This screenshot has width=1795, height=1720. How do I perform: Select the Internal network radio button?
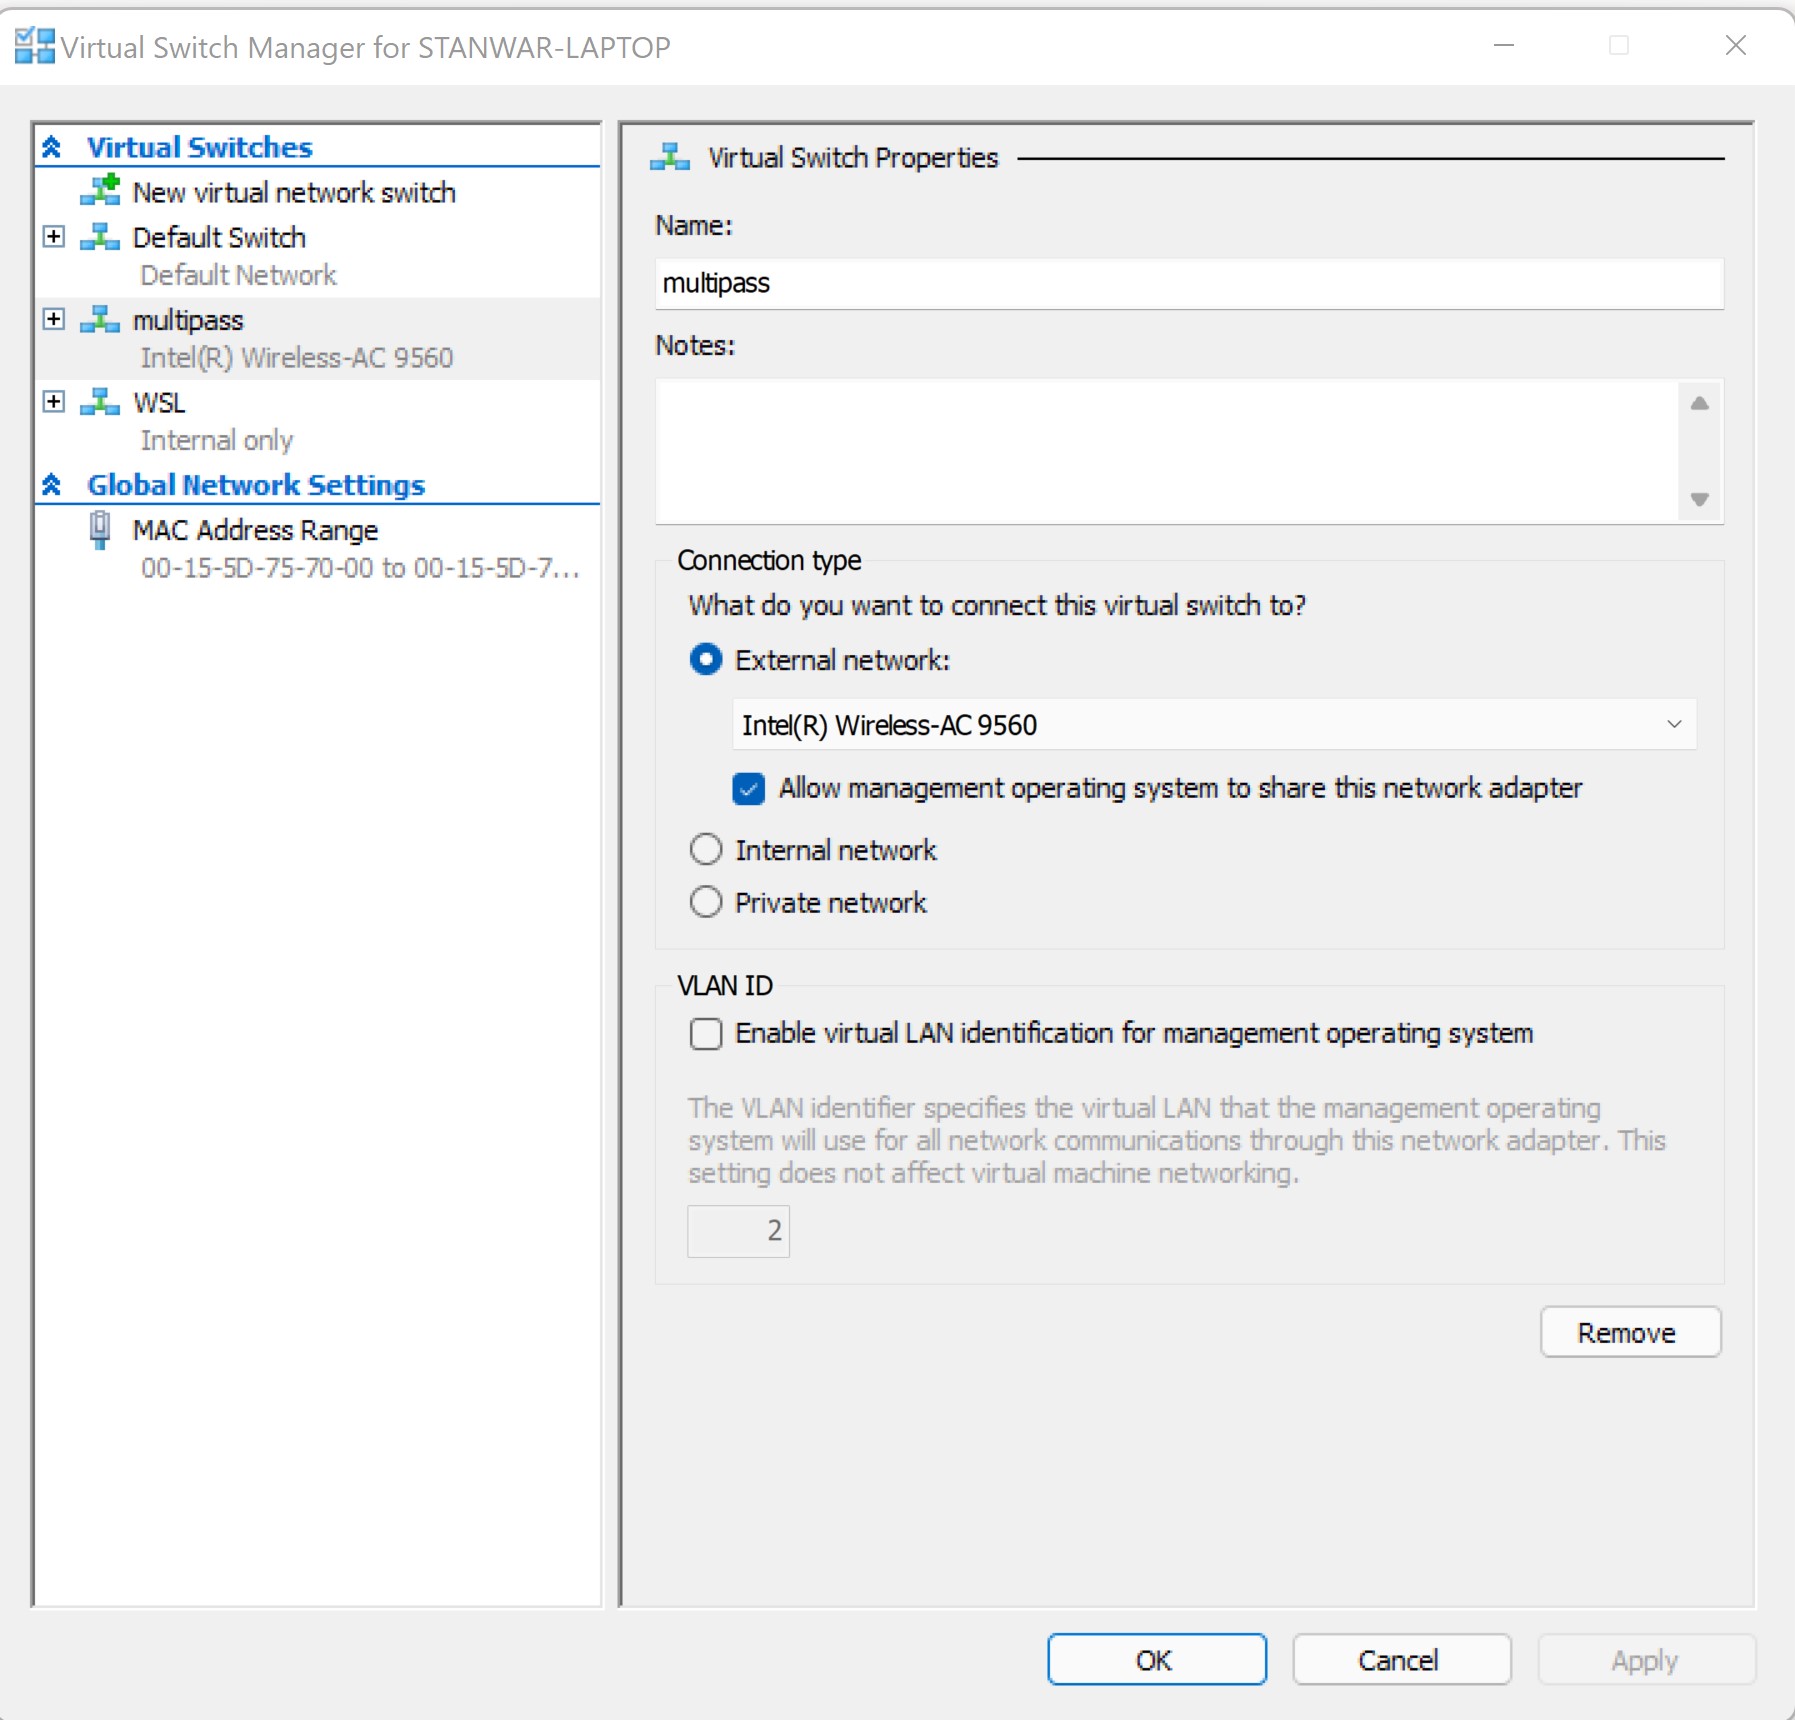[x=706, y=849]
